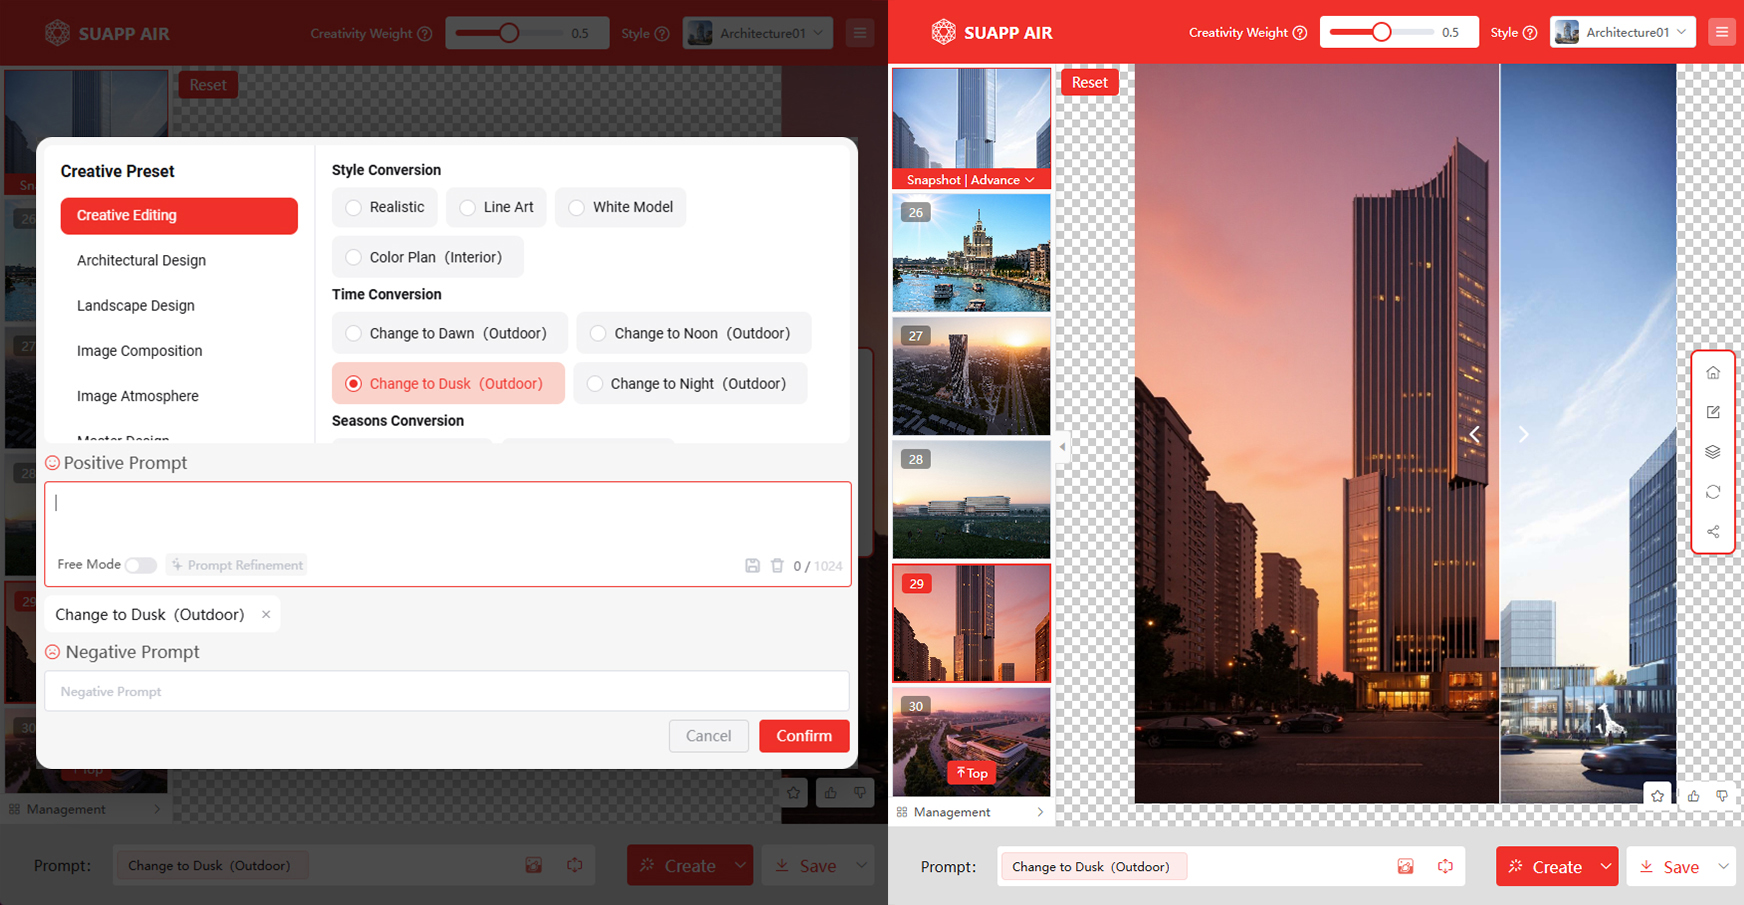Favorite the image with the star icon in the right window
1744x905 pixels.
(1658, 796)
